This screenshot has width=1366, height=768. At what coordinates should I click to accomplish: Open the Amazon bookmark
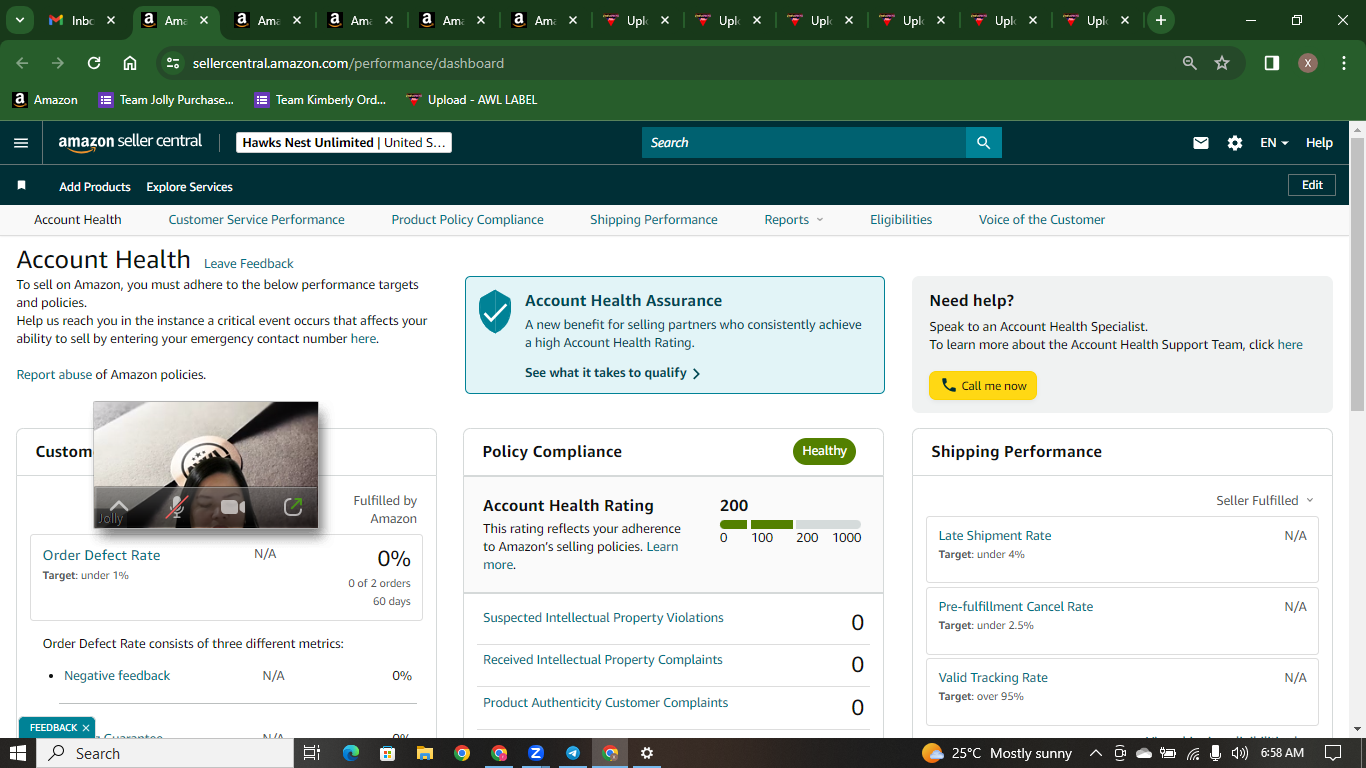tap(45, 100)
